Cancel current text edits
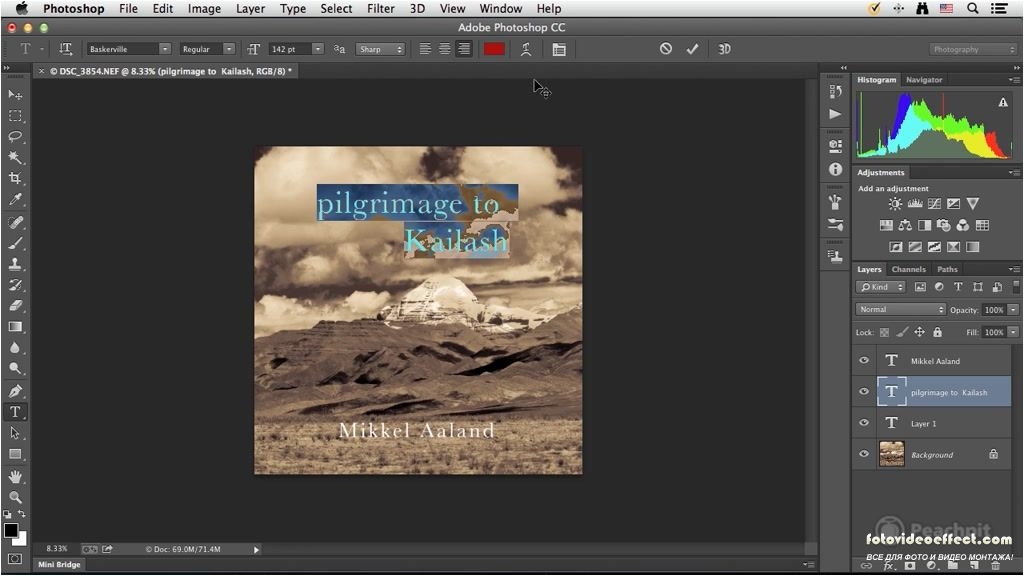The width and height of the screenshot is (1024, 576). pyautogui.click(x=665, y=48)
